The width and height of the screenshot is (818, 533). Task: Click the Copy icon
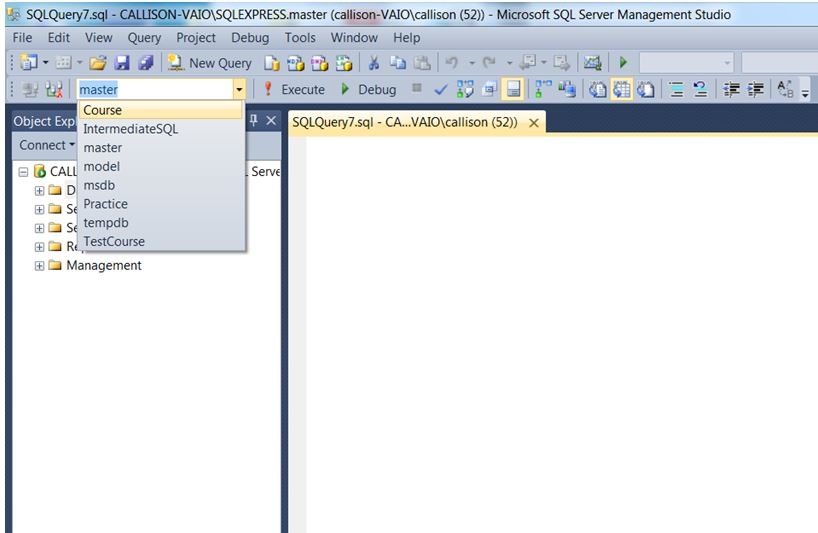[x=398, y=63]
